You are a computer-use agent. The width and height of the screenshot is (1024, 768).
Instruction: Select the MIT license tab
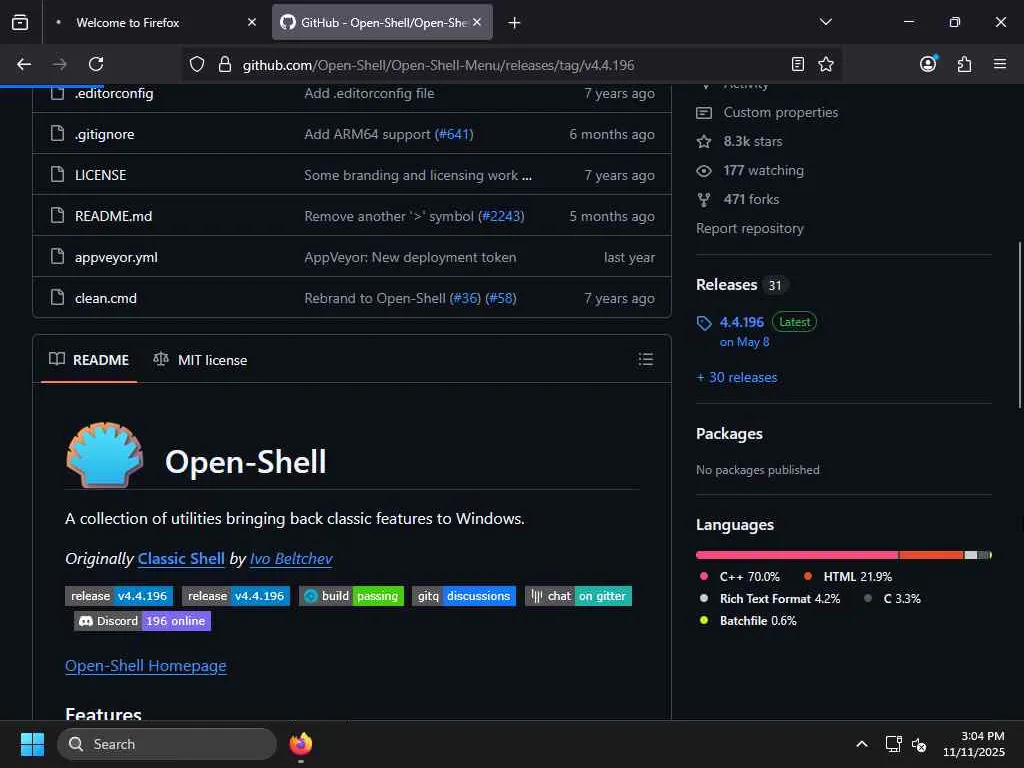tap(200, 360)
